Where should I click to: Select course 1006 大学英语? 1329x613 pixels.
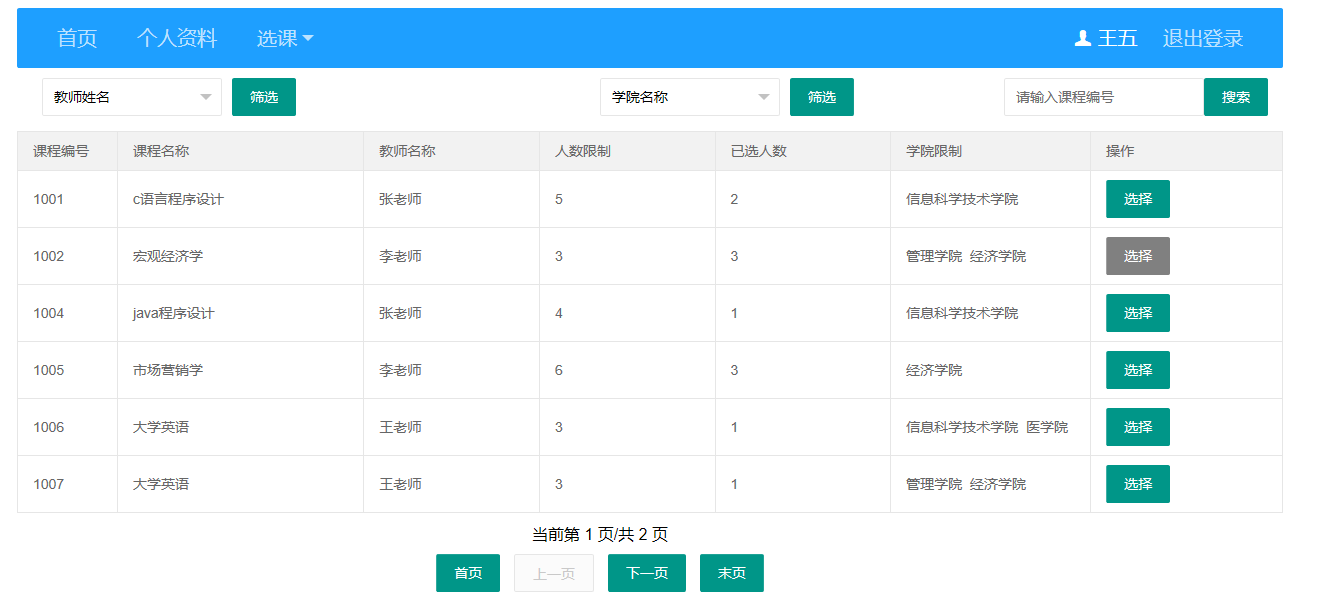pos(1138,427)
